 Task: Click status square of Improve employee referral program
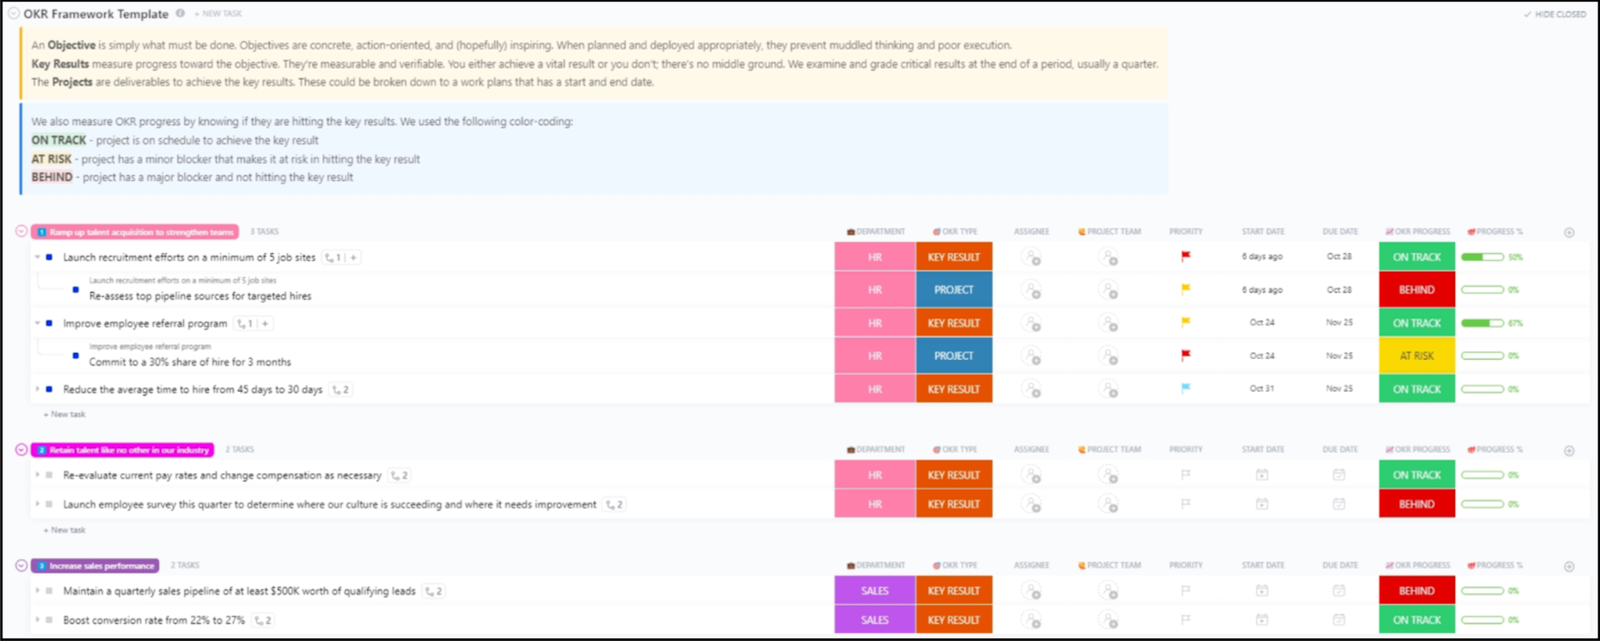click(49, 323)
